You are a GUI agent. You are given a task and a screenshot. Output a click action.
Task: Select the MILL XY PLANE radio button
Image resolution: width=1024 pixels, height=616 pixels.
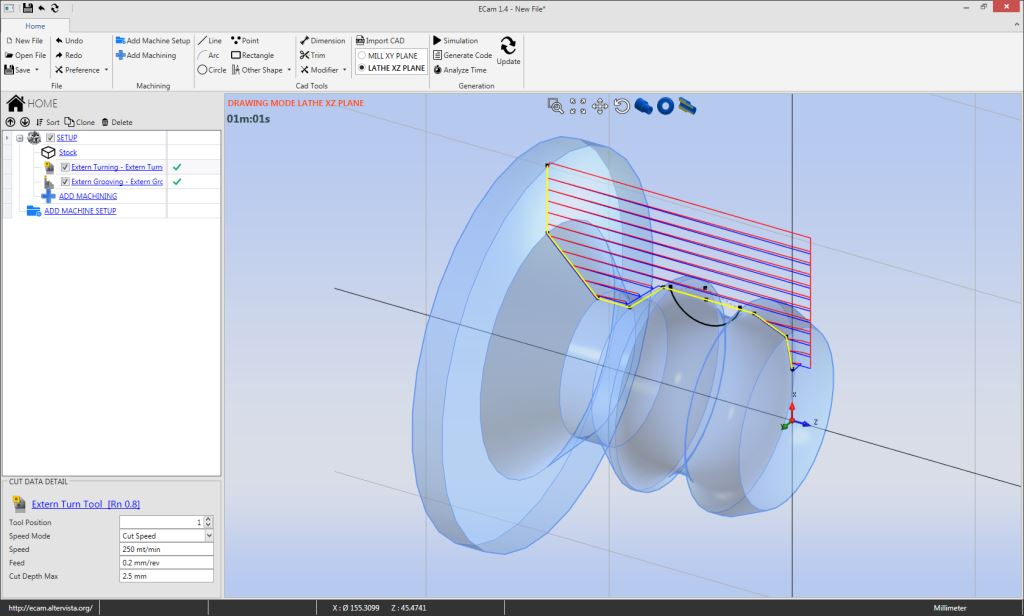click(x=362, y=56)
